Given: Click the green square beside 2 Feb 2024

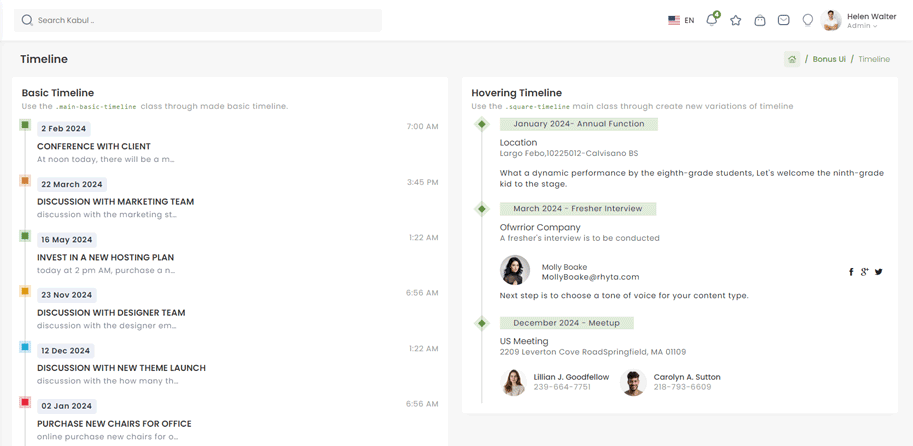Looking at the screenshot, I should (25, 125).
